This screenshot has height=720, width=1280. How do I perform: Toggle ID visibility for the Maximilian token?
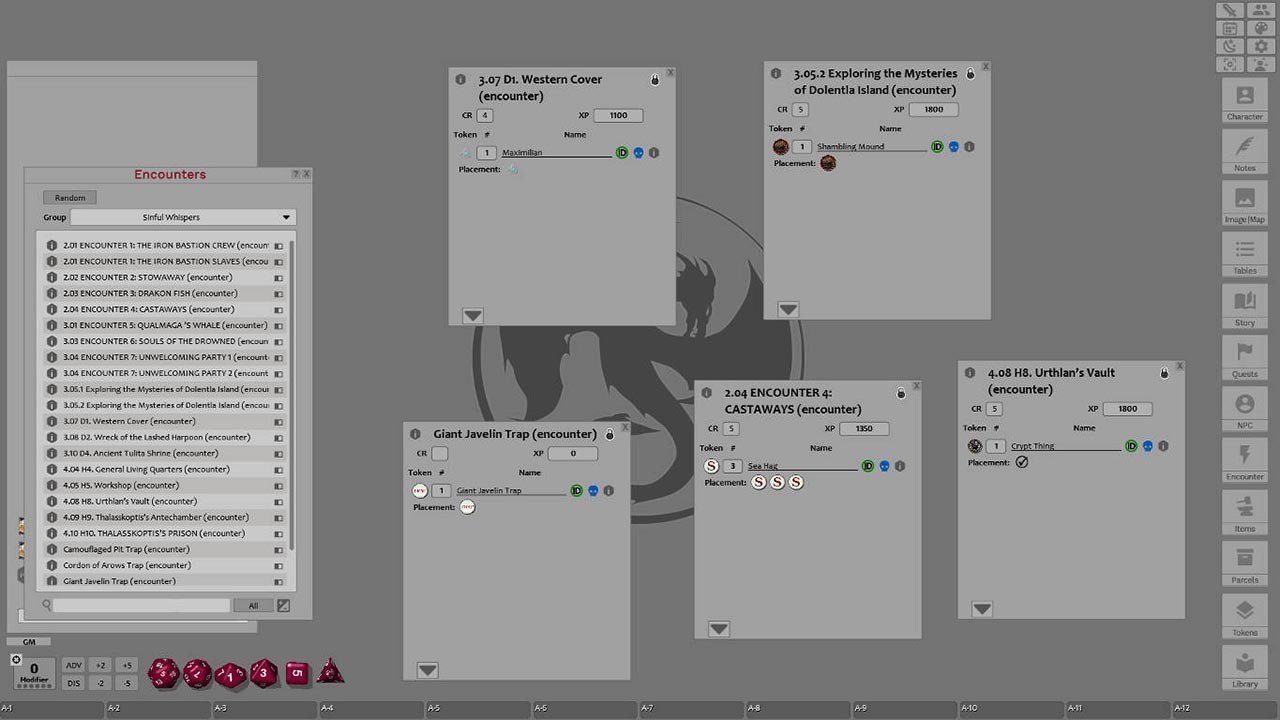pyautogui.click(x=622, y=152)
